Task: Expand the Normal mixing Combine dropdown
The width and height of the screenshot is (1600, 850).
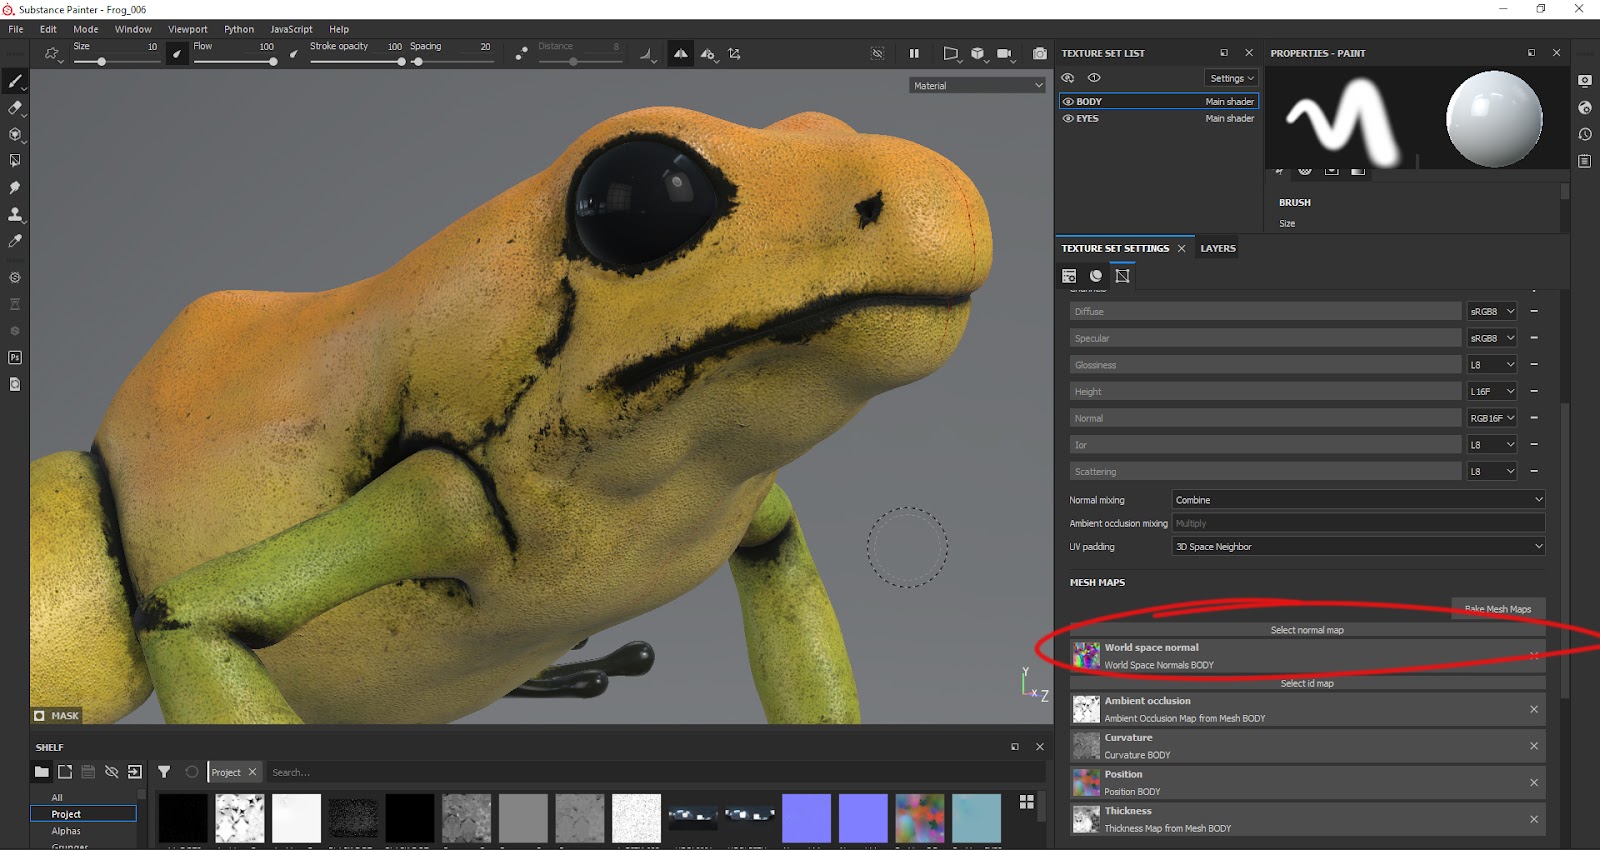Action: [x=1358, y=500]
